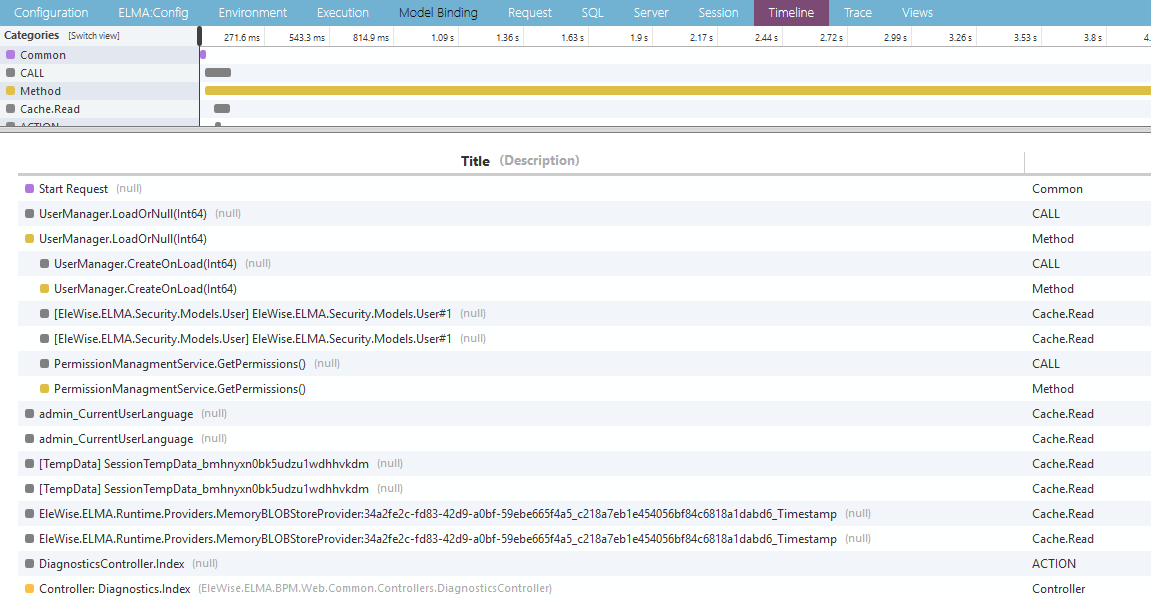Screen dimensions: 1151x600
Task: Click the Switch view link
Action: [x=94, y=36]
